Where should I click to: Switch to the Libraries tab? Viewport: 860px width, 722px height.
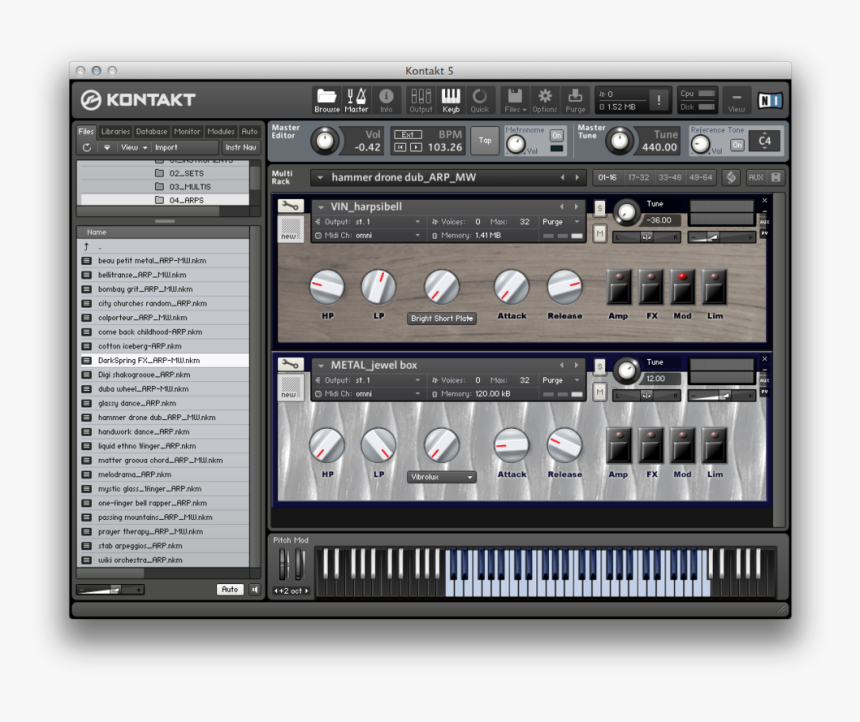click(x=115, y=132)
